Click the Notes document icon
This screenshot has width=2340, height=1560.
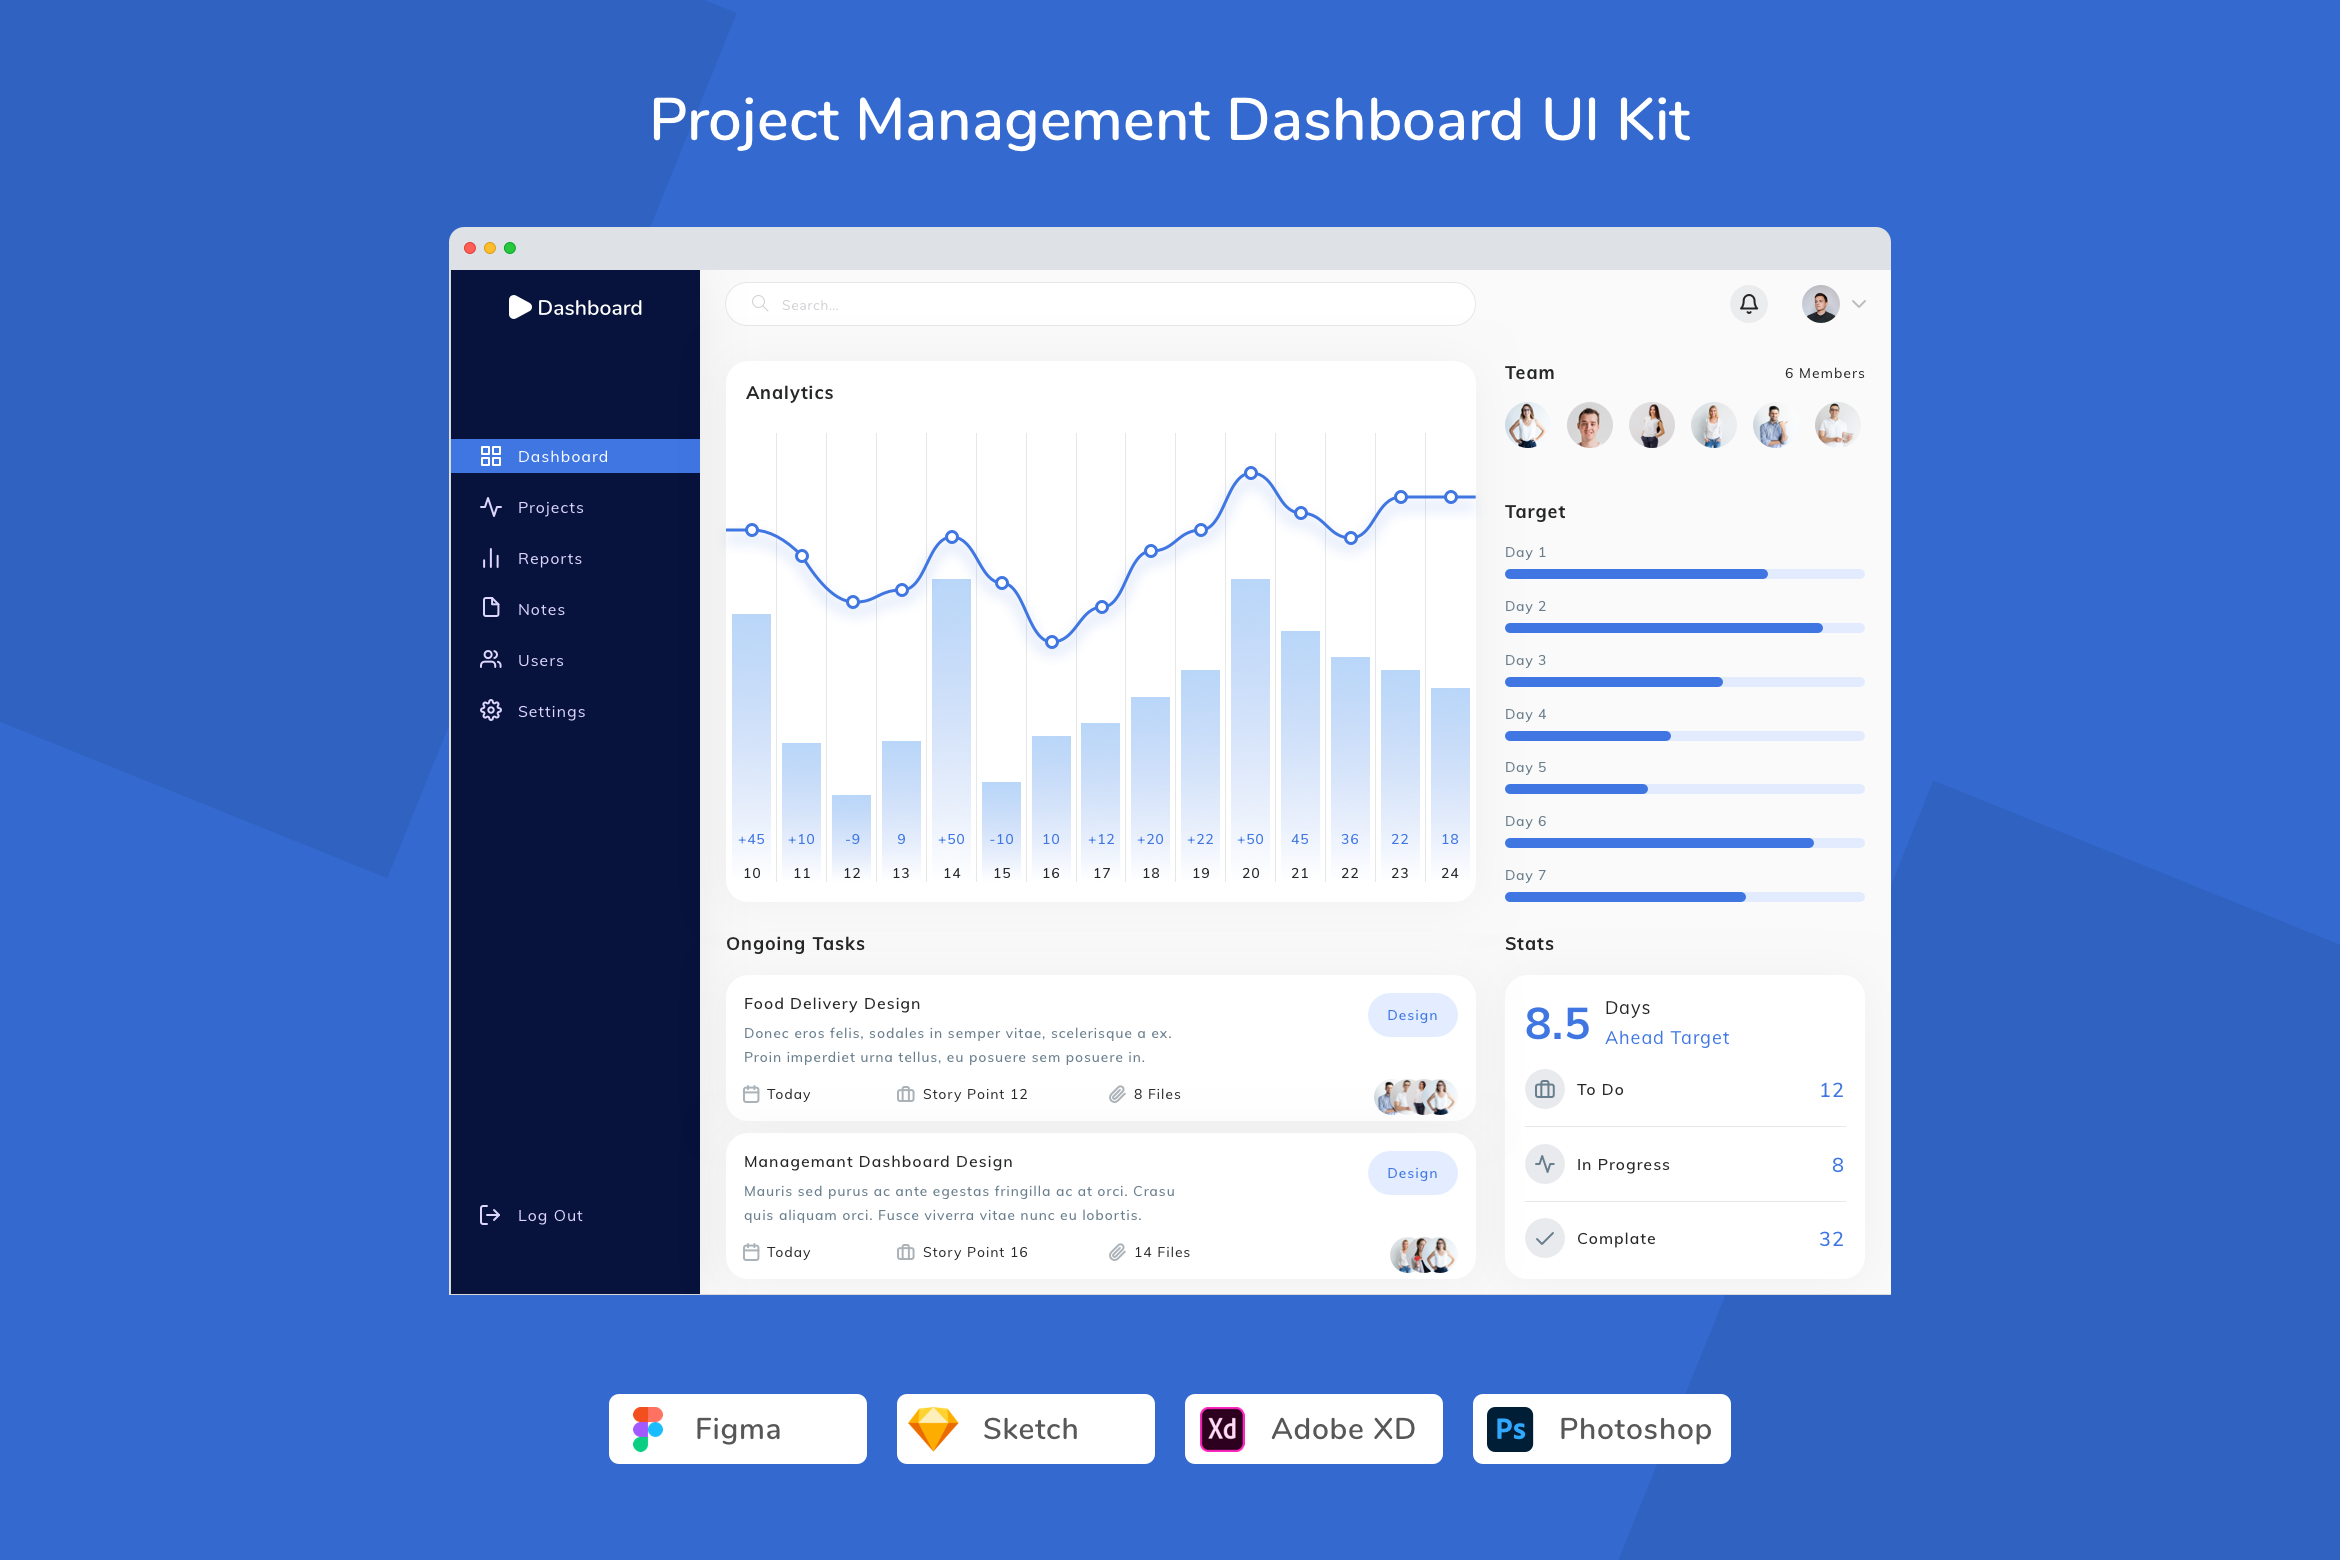pyautogui.click(x=491, y=608)
